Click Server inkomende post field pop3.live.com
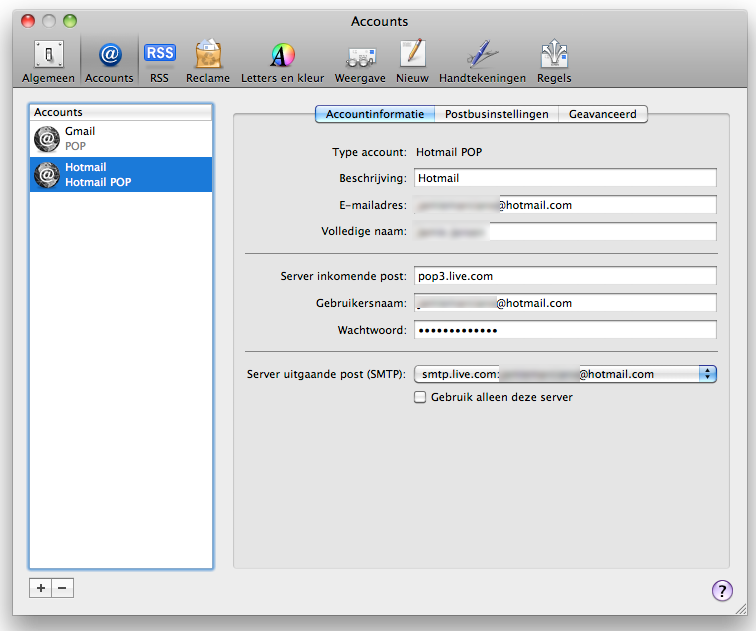756x631 pixels. coord(565,276)
